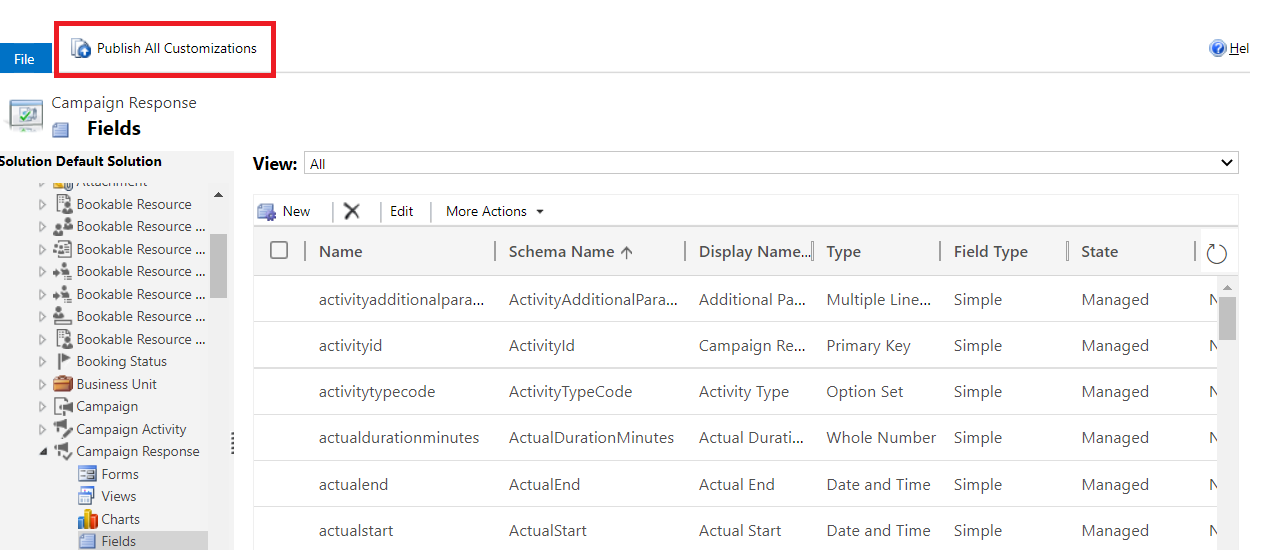Click the refresh grid icon

click(x=1216, y=253)
